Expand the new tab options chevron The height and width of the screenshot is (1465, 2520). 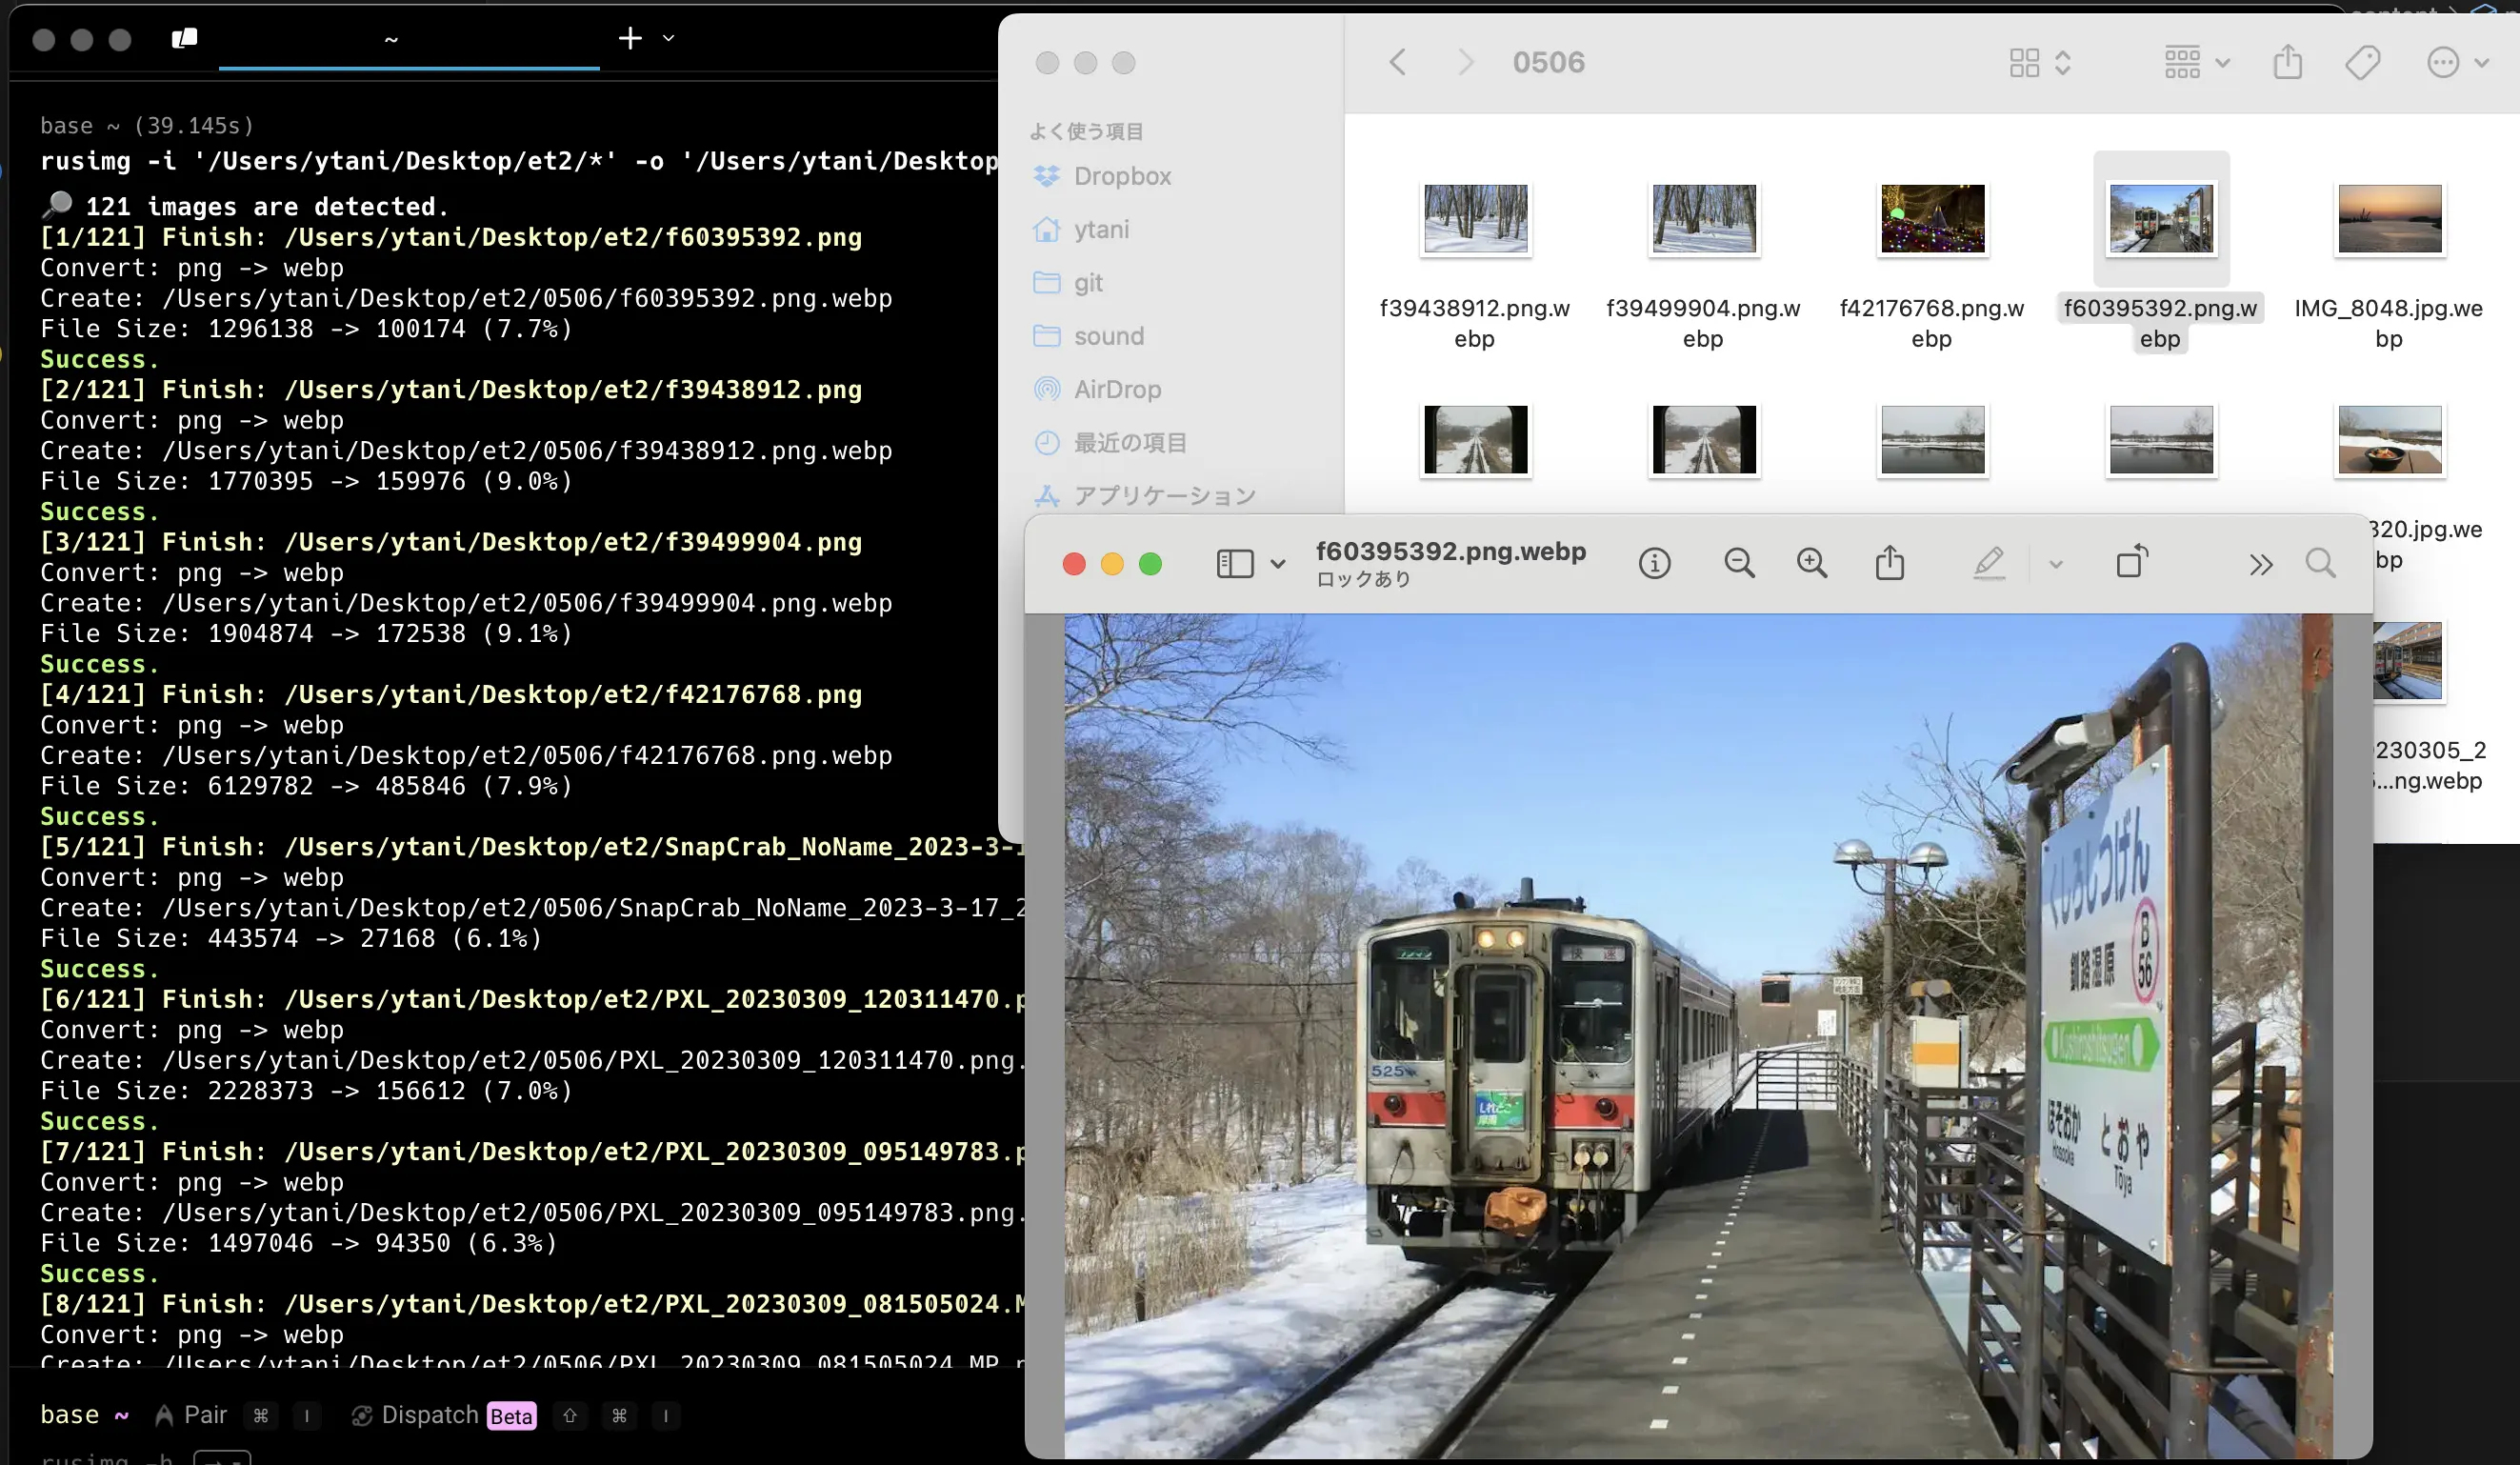click(x=669, y=38)
